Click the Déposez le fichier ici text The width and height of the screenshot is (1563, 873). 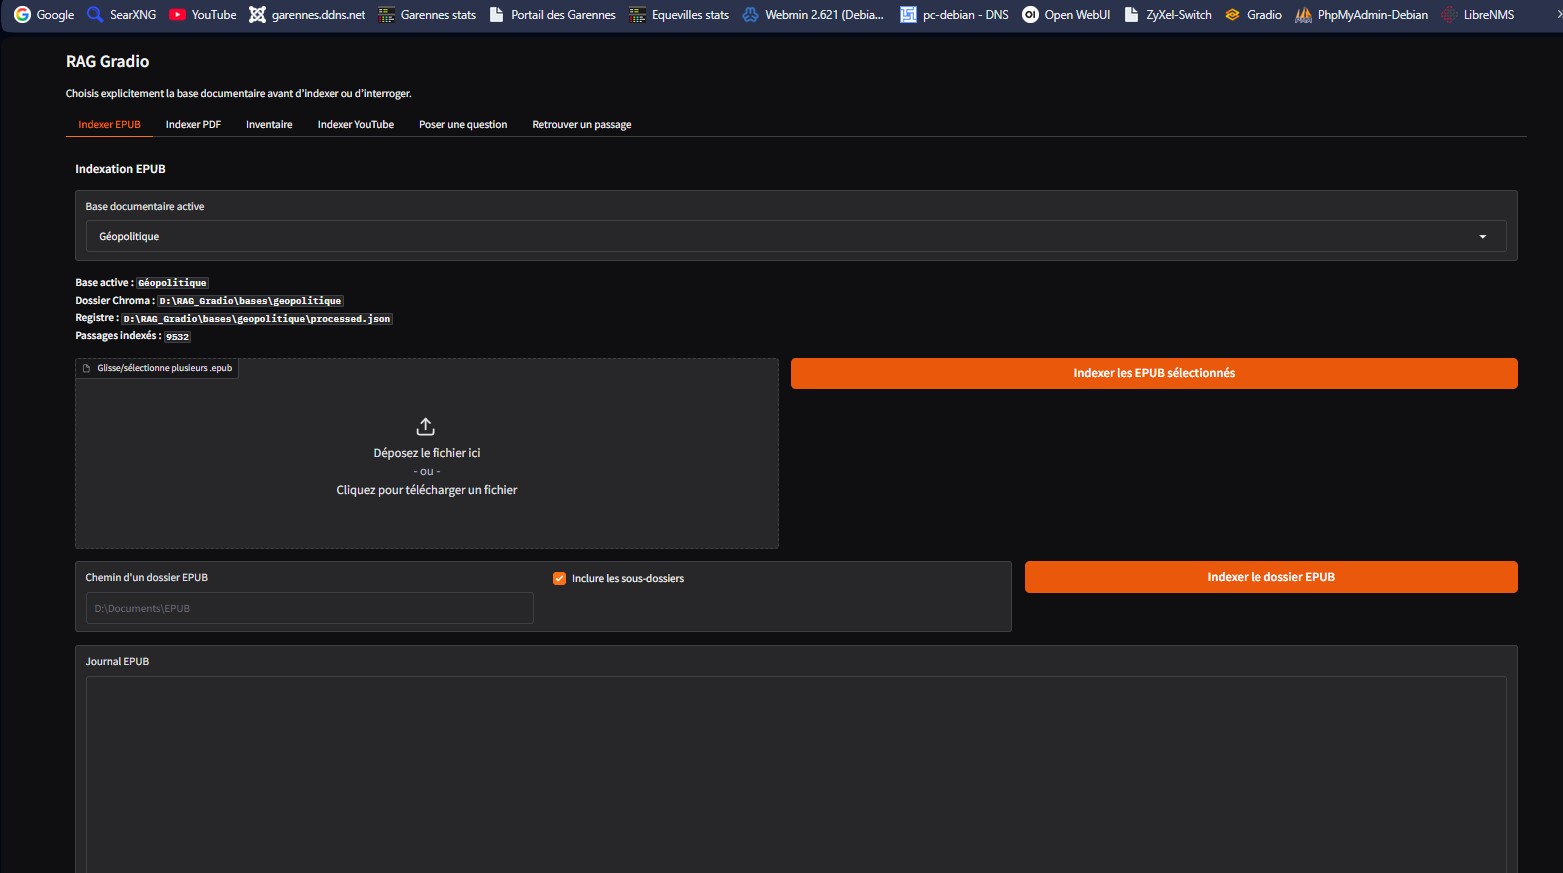427,453
